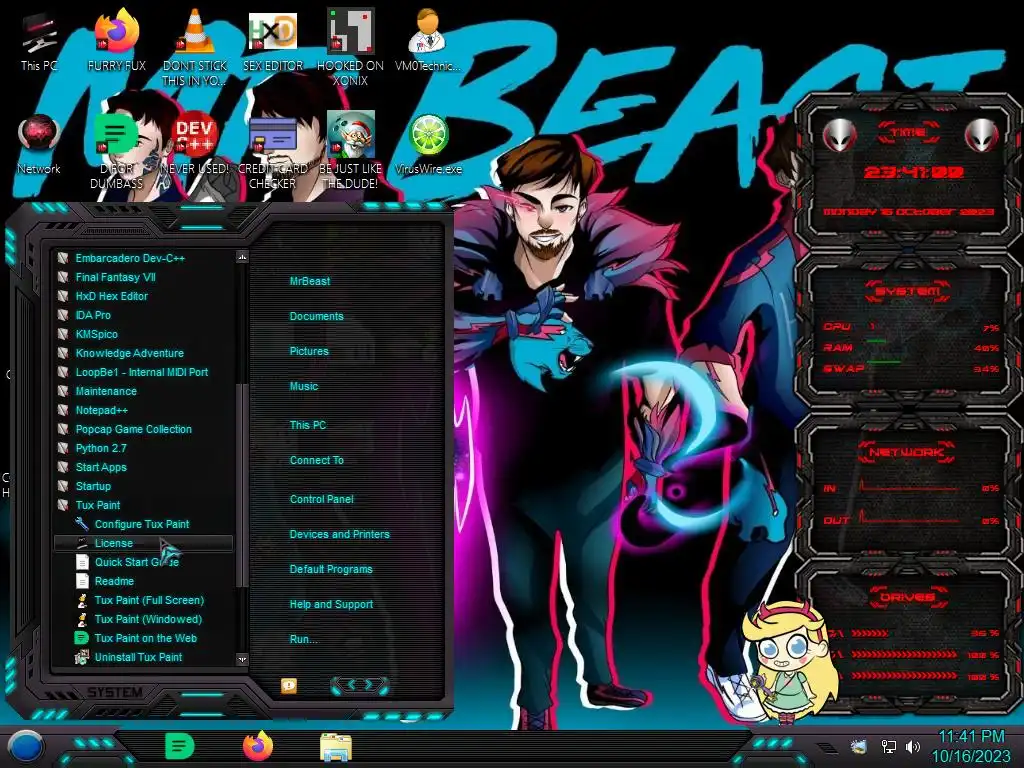Image resolution: width=1024 pixels, height=768 pixels.
Task: Open the green chat desktop shortcut
Action: point(116,150)
